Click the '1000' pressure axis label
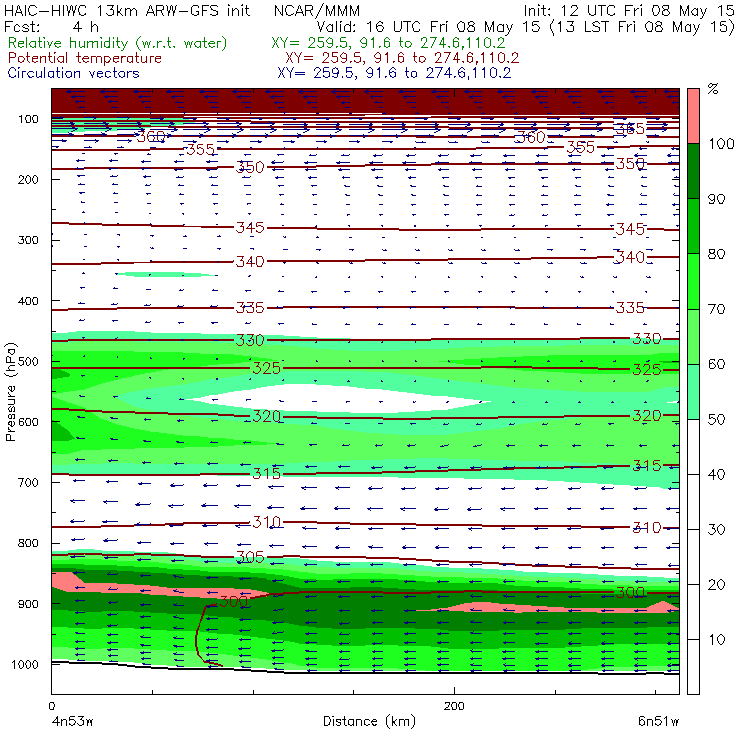740x740 pixels. [25, 664]
